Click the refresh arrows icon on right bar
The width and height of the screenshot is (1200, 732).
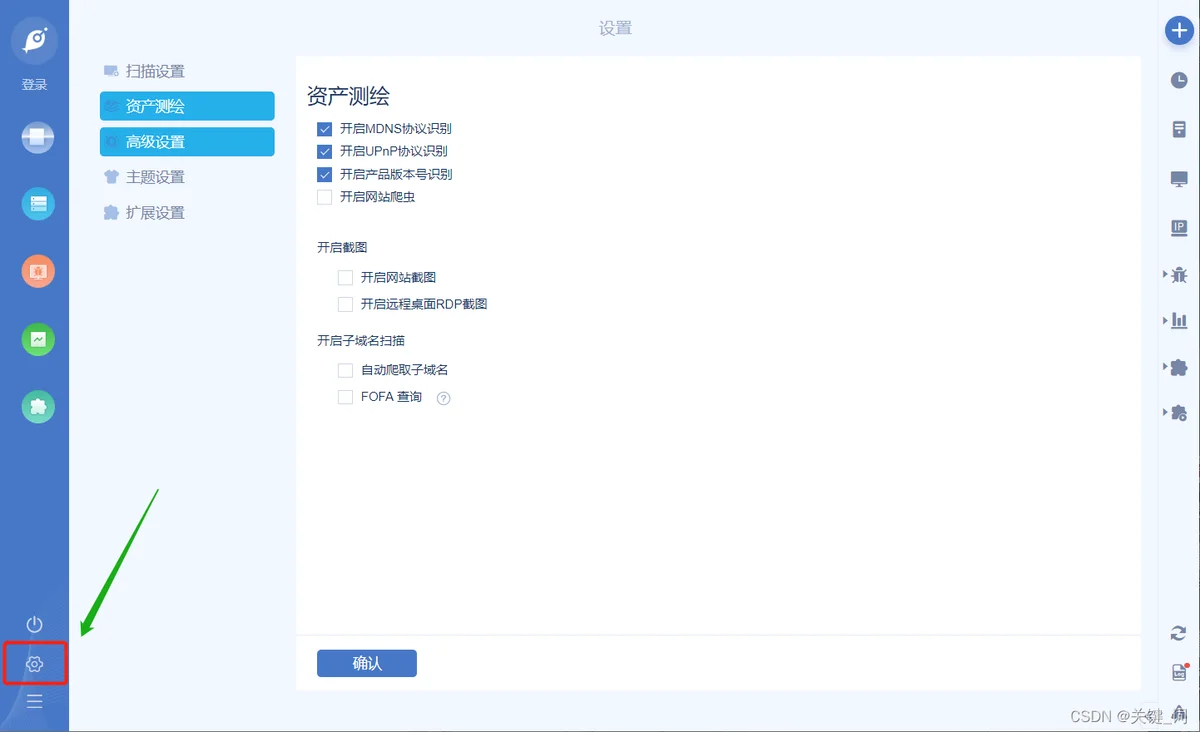tap(1179, 633)
